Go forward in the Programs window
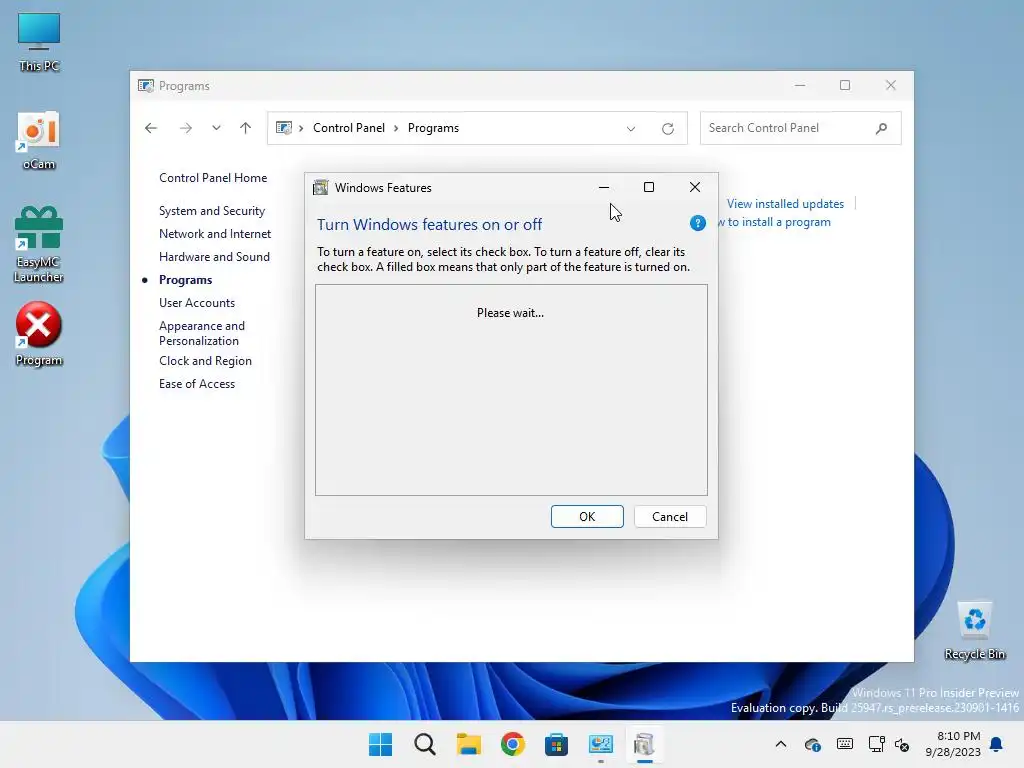 pyautogui.click(x=185, y=128)
